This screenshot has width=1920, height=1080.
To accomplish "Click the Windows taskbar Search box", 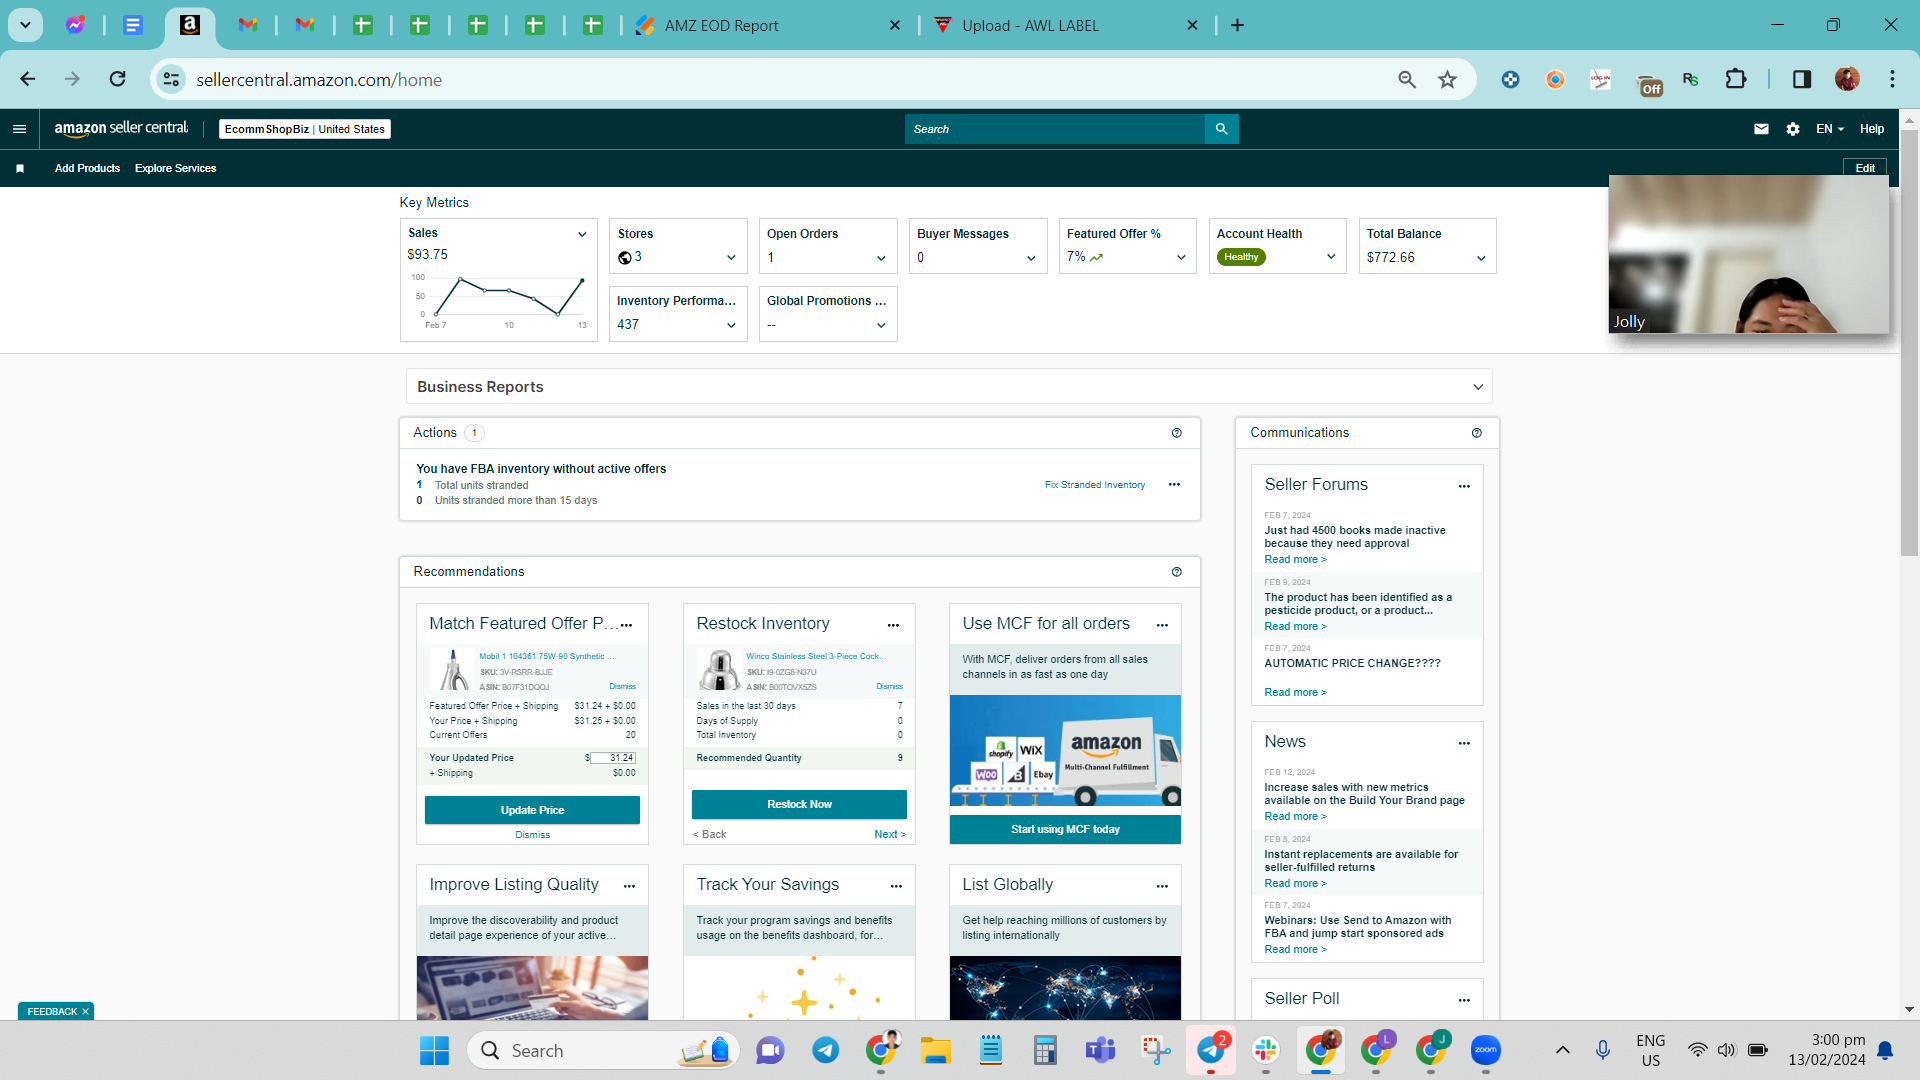I will click(603, 1050).
